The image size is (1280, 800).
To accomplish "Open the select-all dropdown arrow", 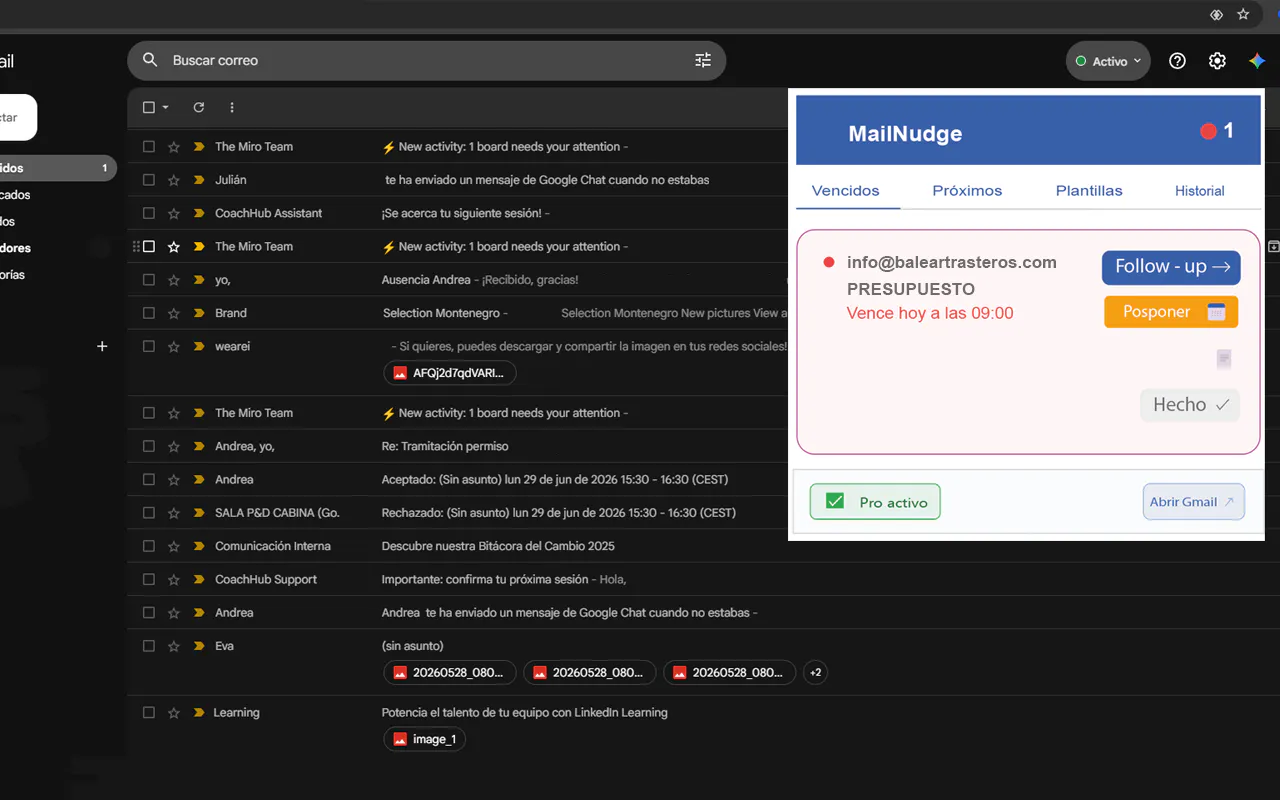I will 166,107.
